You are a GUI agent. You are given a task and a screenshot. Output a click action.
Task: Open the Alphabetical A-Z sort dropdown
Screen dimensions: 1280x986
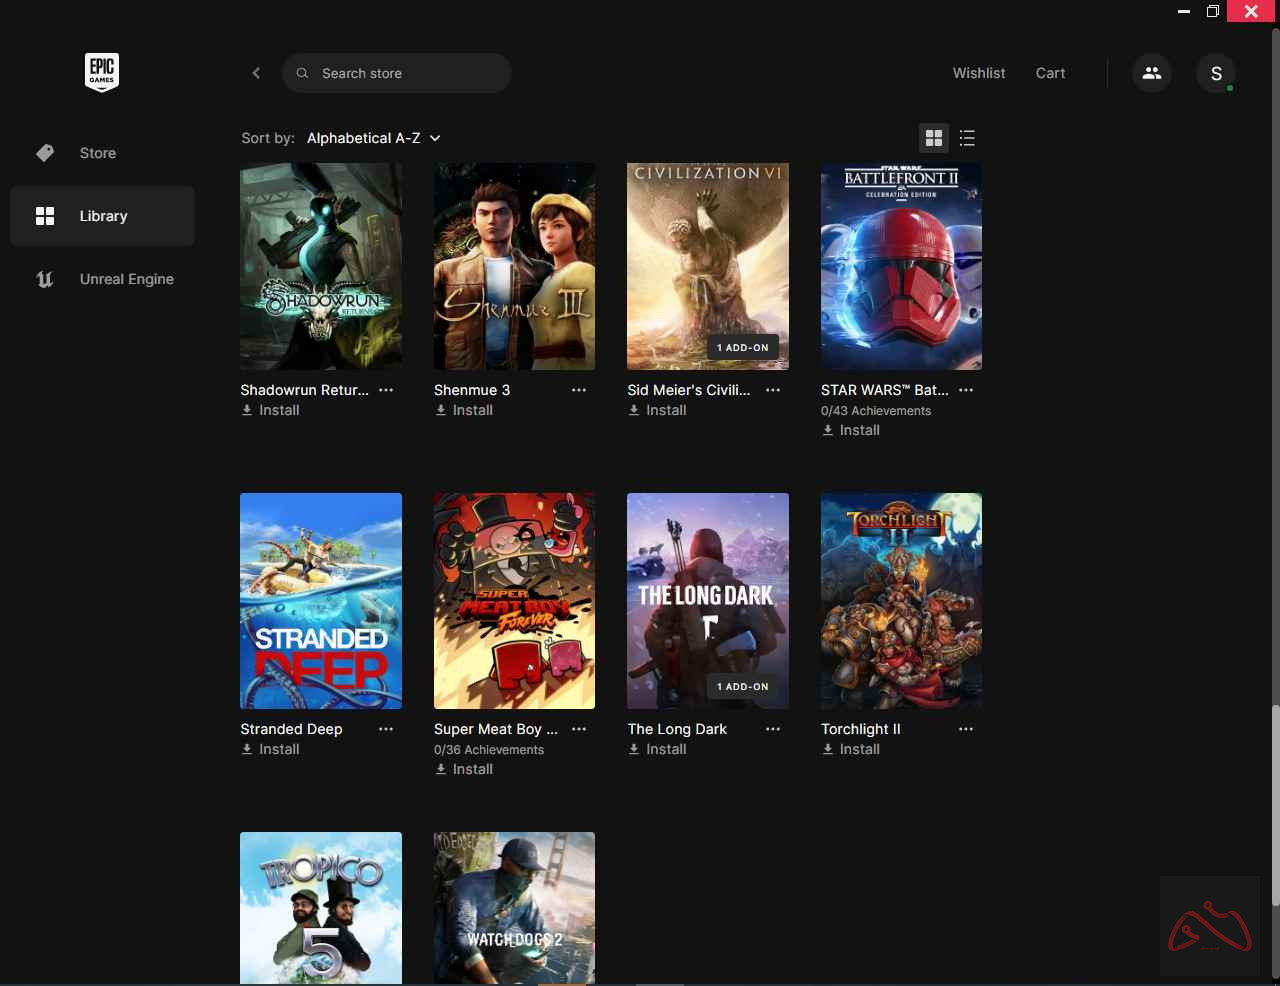pyautogui.click(x=373, y=138)
